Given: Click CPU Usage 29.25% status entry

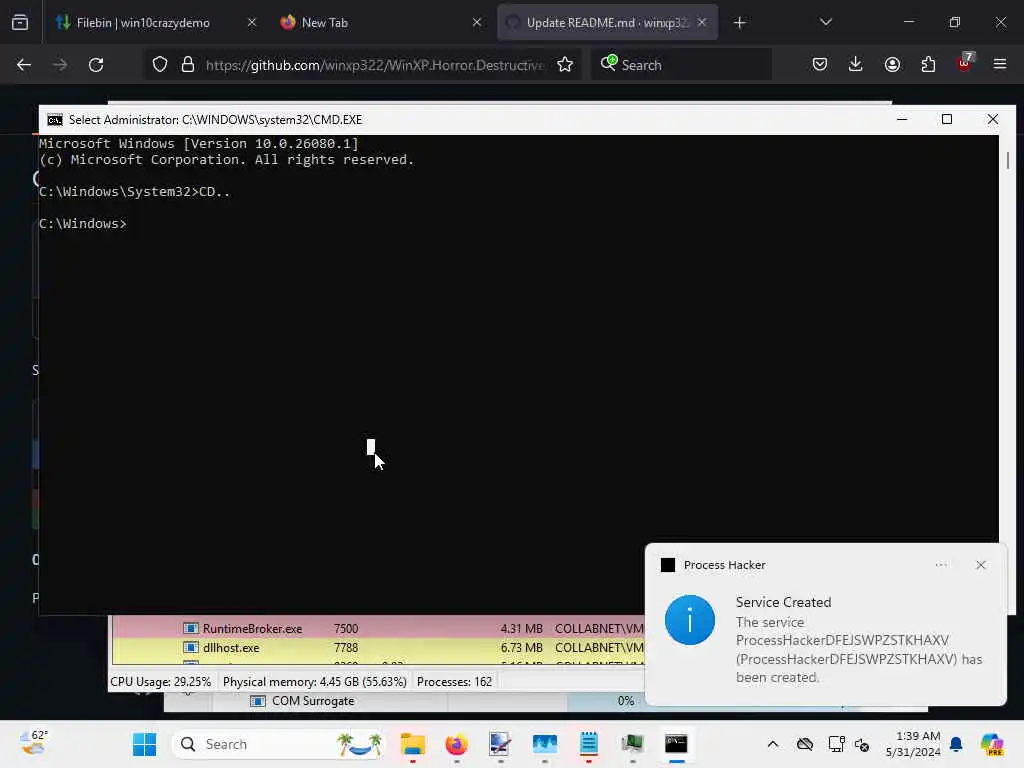Looking at the screenshot, I should click(x=161, y=682).
